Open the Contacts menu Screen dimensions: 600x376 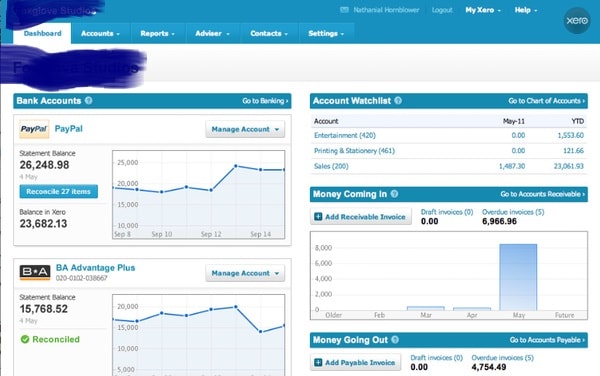click(x=269, y=33)
